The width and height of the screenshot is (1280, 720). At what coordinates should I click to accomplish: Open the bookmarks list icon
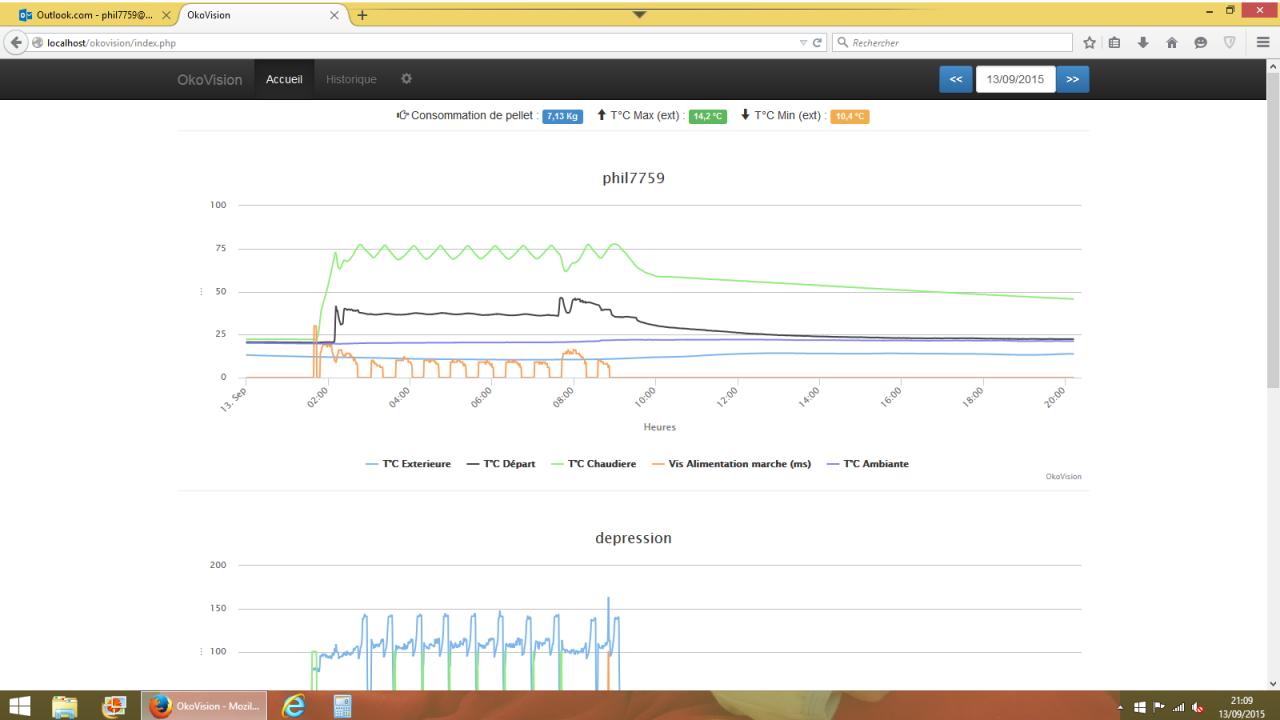pos(1115,43)
